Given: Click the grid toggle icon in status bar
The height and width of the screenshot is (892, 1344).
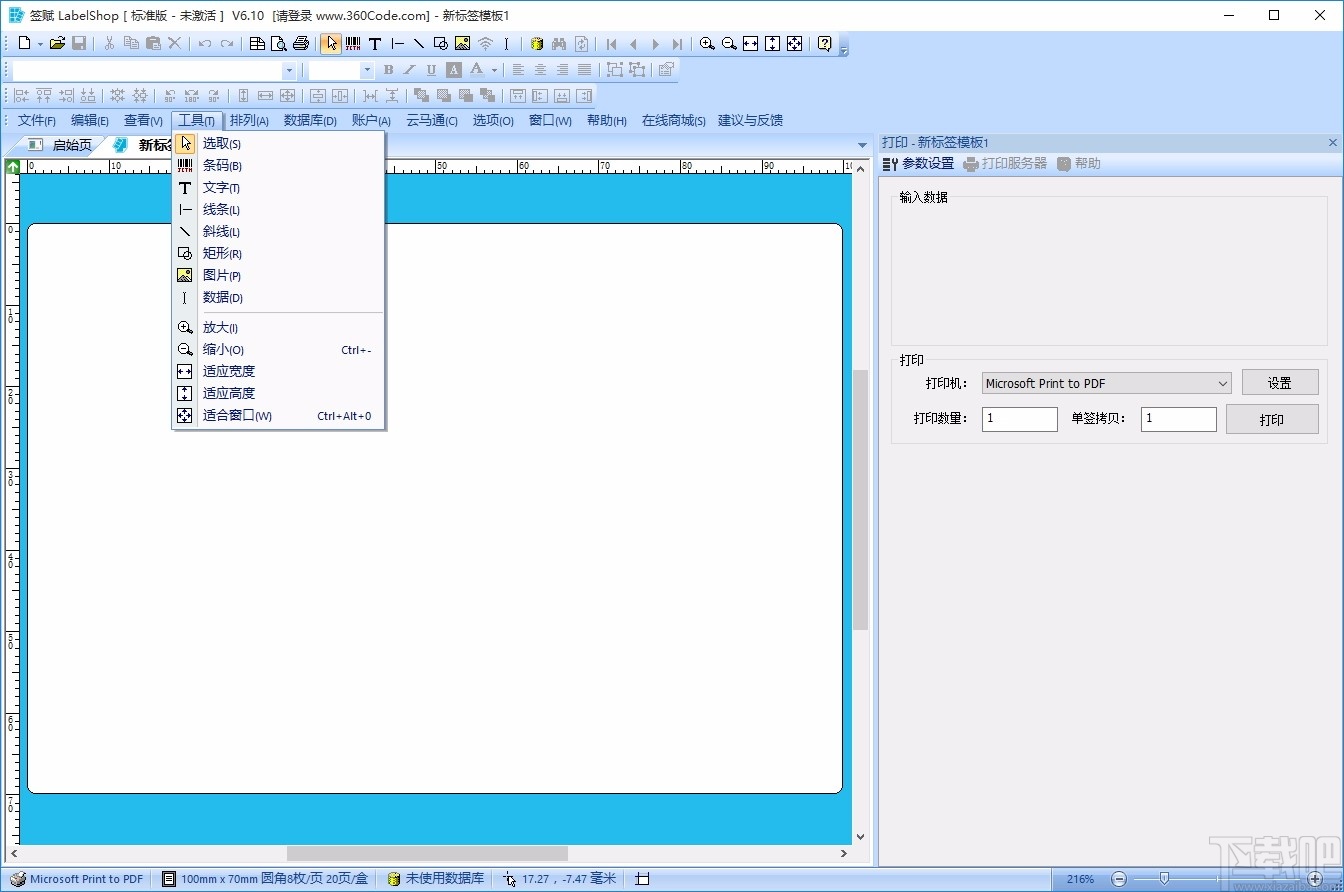Looking at the screenshot, I should (643, 879).
